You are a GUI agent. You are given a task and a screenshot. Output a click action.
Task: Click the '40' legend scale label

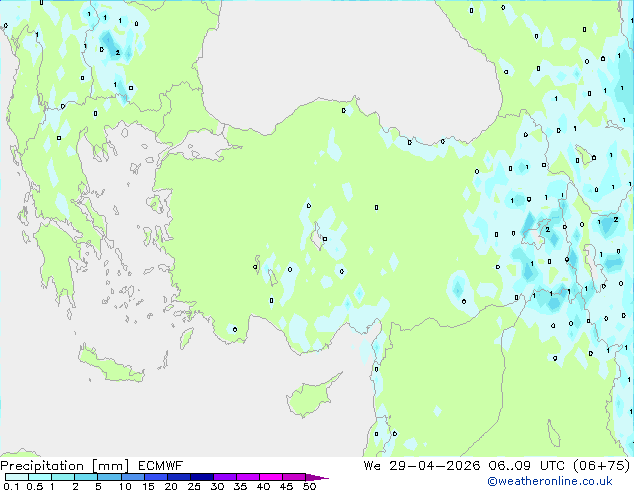point(263,486)
